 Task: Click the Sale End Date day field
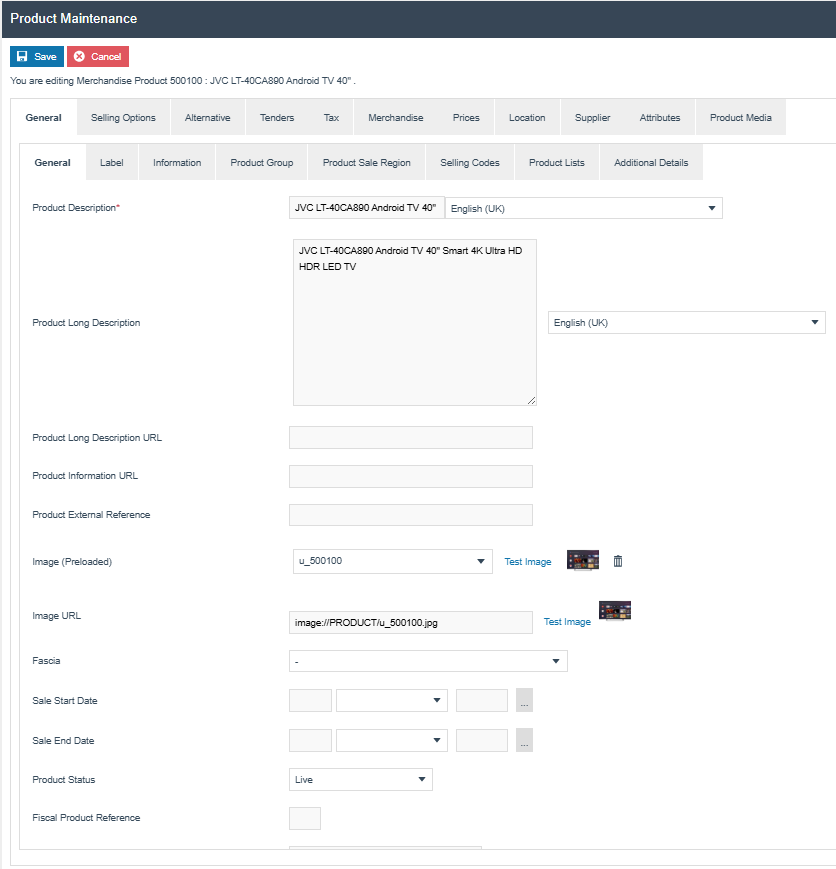pyautogui.click(x=310, y=740)
